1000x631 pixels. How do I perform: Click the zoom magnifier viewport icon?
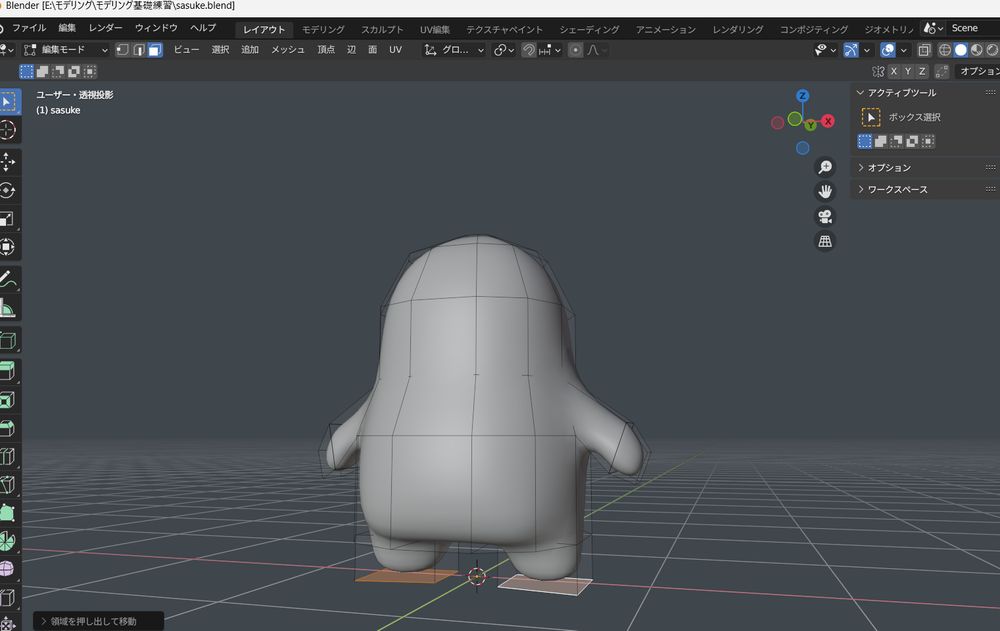point(825,167)
